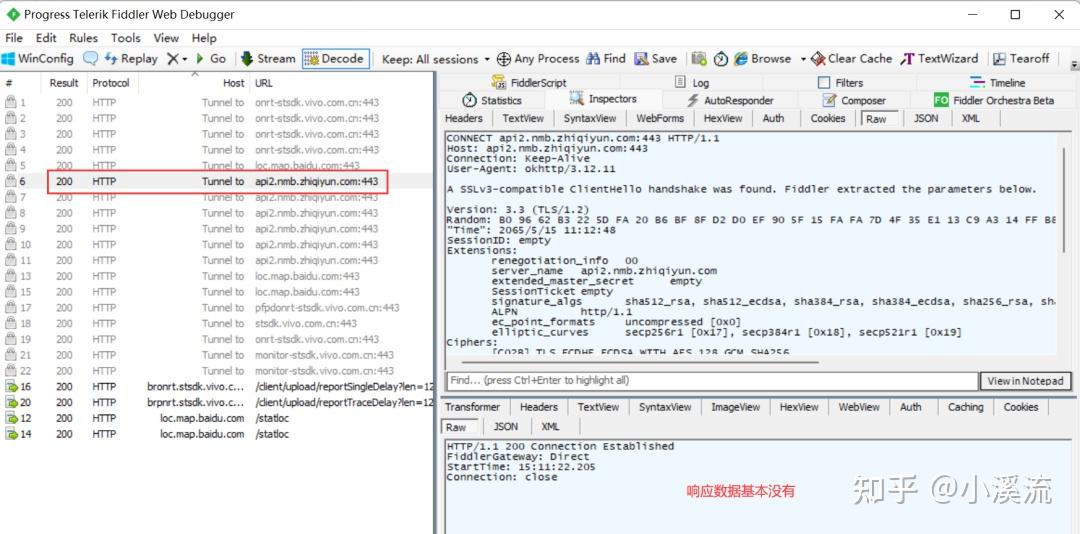Open the Fiddler Orchestra Beta tab
Viewport: 1080px width, 534px height.
pyautogui.click(x=994, y=100)
